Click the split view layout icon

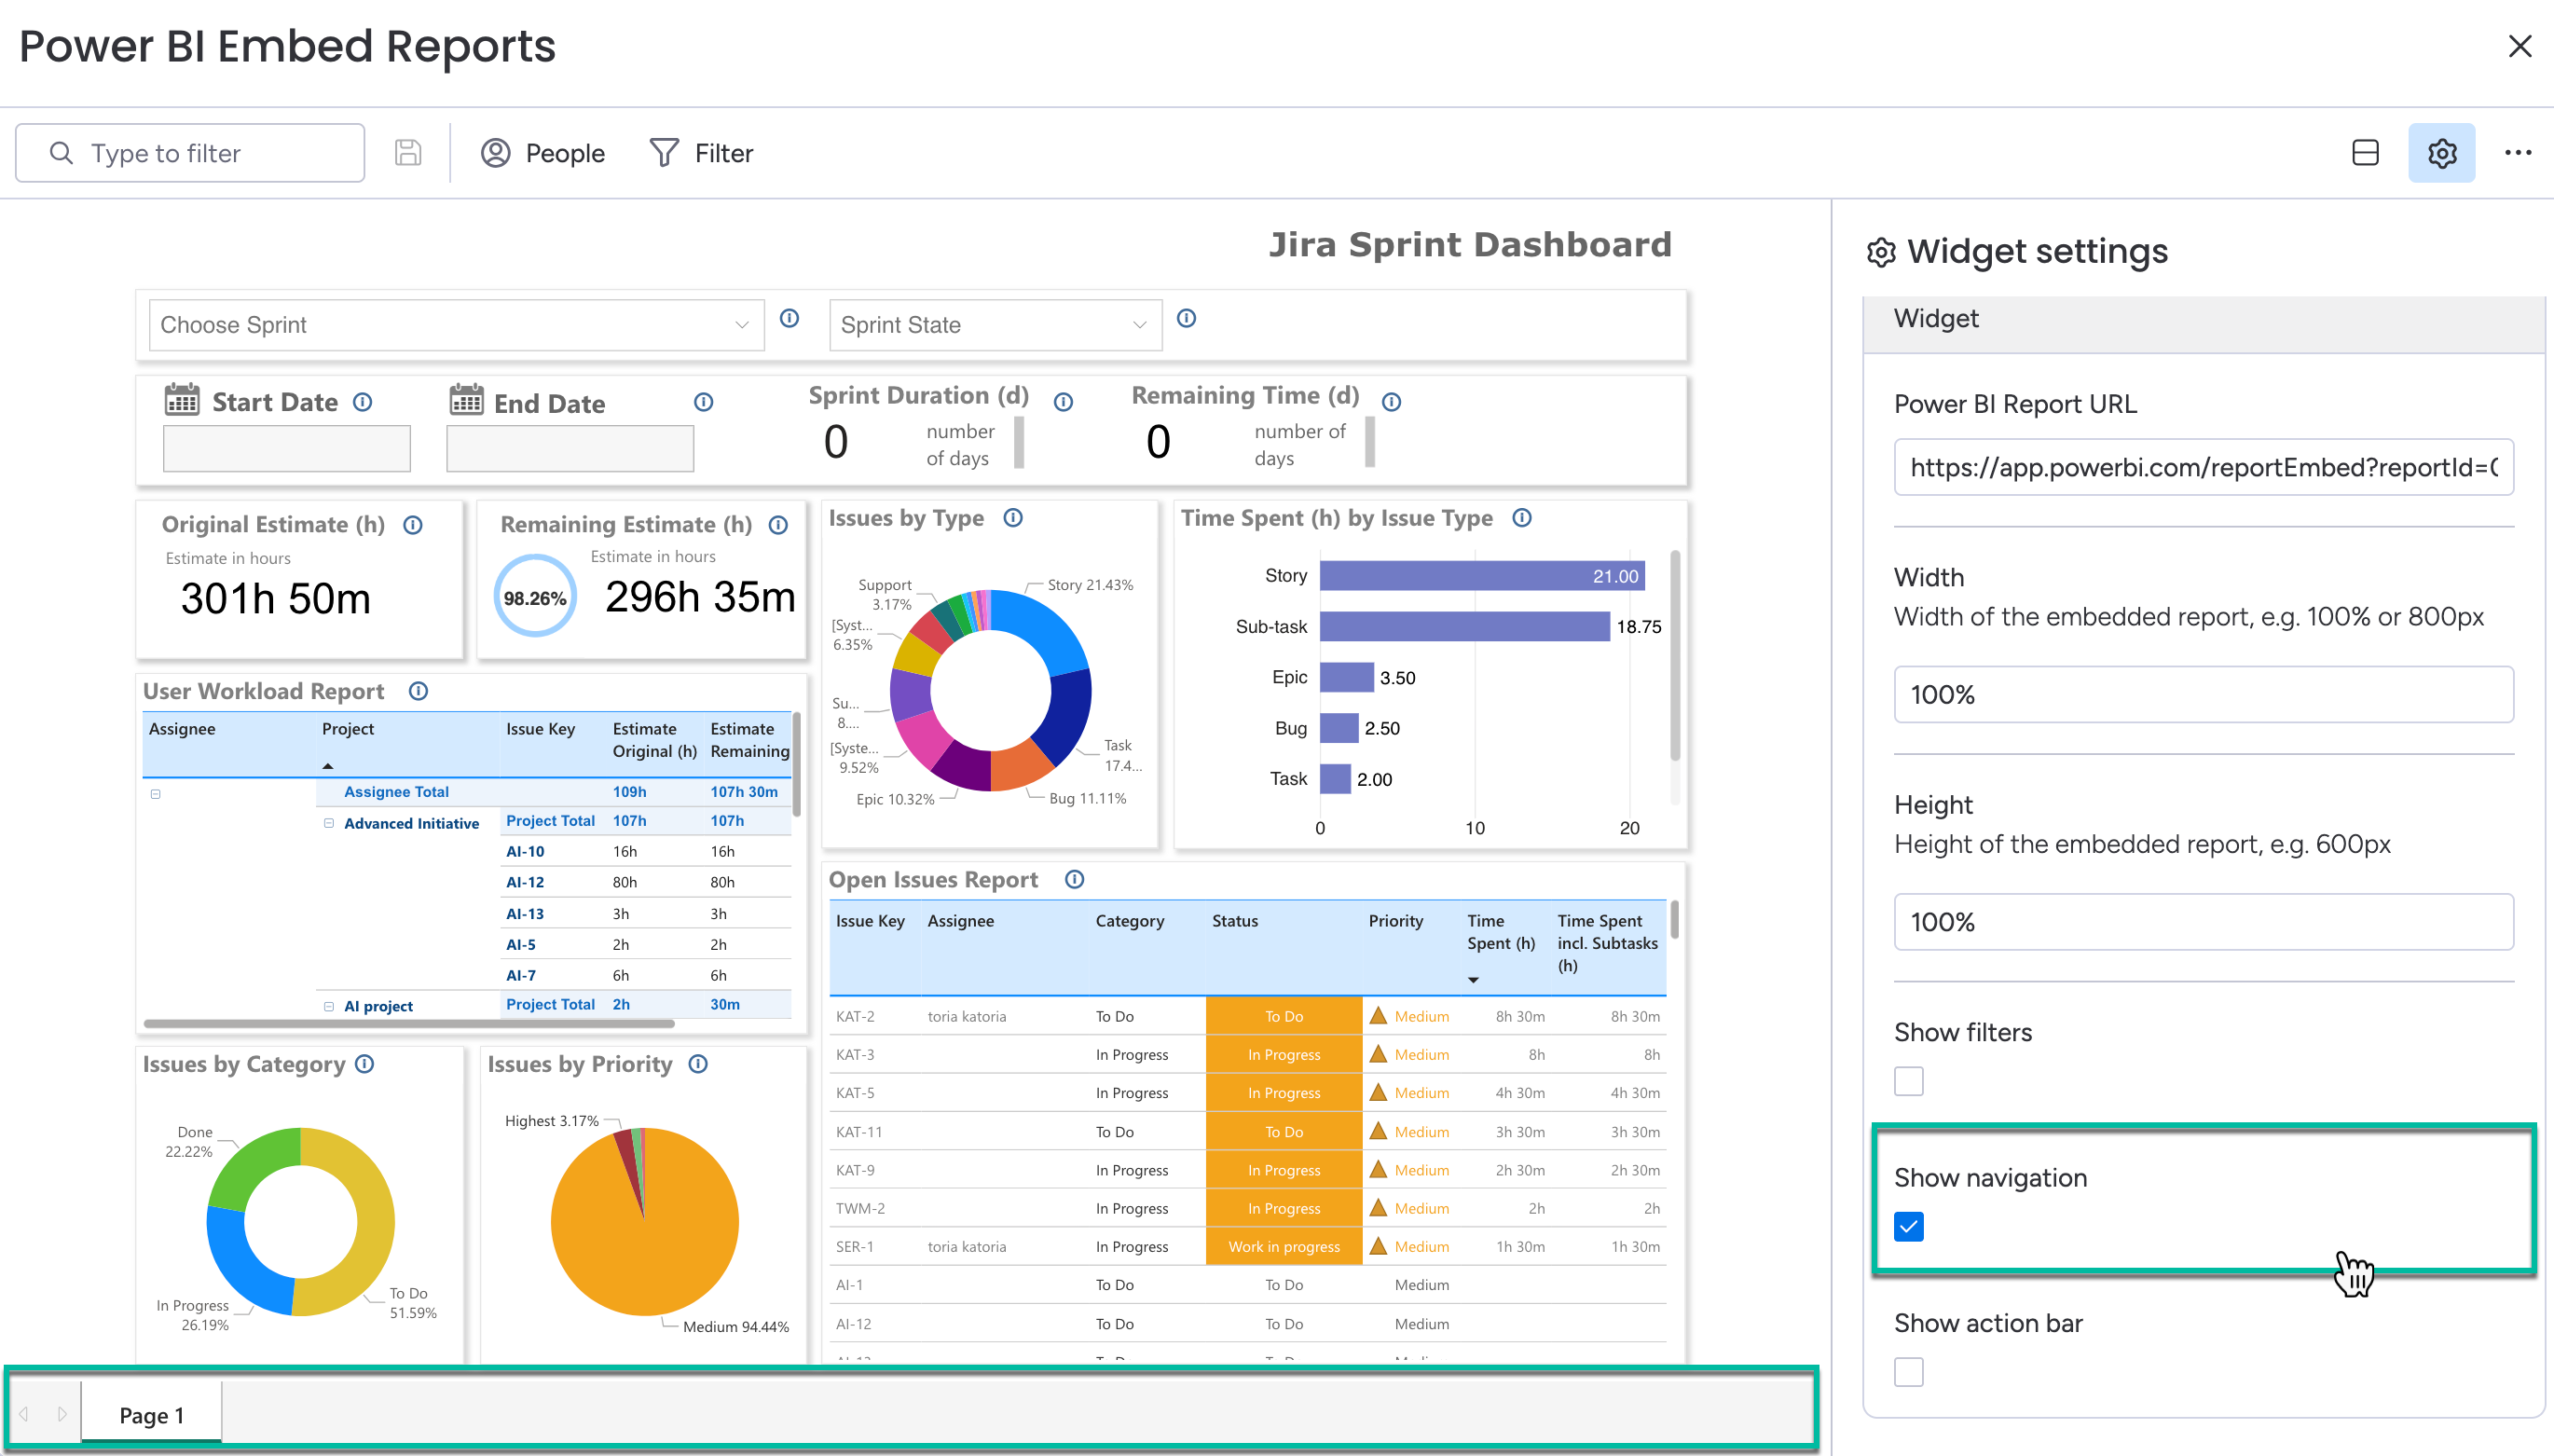(x=2365, y=153)
